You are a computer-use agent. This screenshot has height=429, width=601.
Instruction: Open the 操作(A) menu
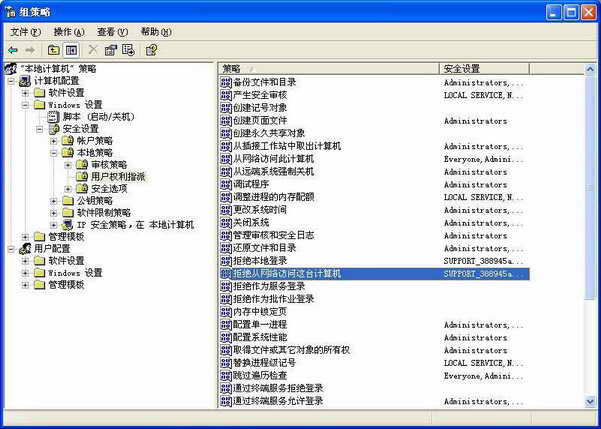click(x=69, y=32)
